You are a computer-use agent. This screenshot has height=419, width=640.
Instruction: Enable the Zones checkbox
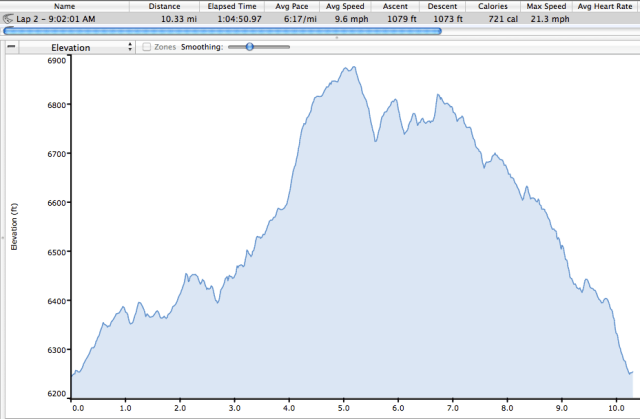[147, 47]
